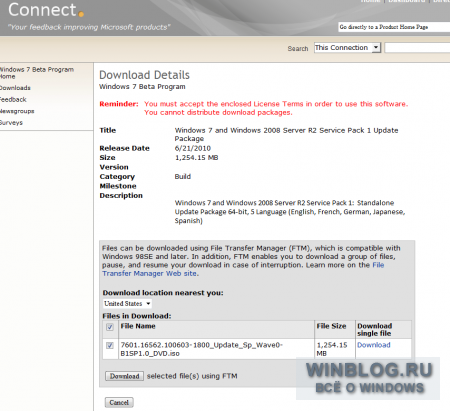The height and width of the screenshot is (411, 450).
Task: Click file name 7601.16562.100603-1800_Update_Sp_Wave0
Action: click(x=202, y=349)
